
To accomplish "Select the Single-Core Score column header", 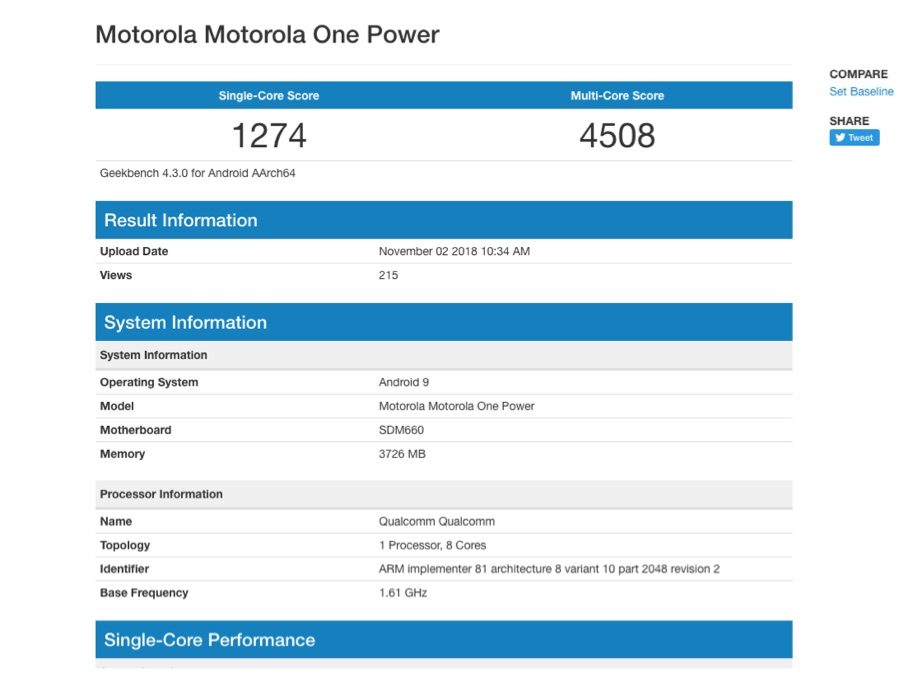I will (269, 96).
